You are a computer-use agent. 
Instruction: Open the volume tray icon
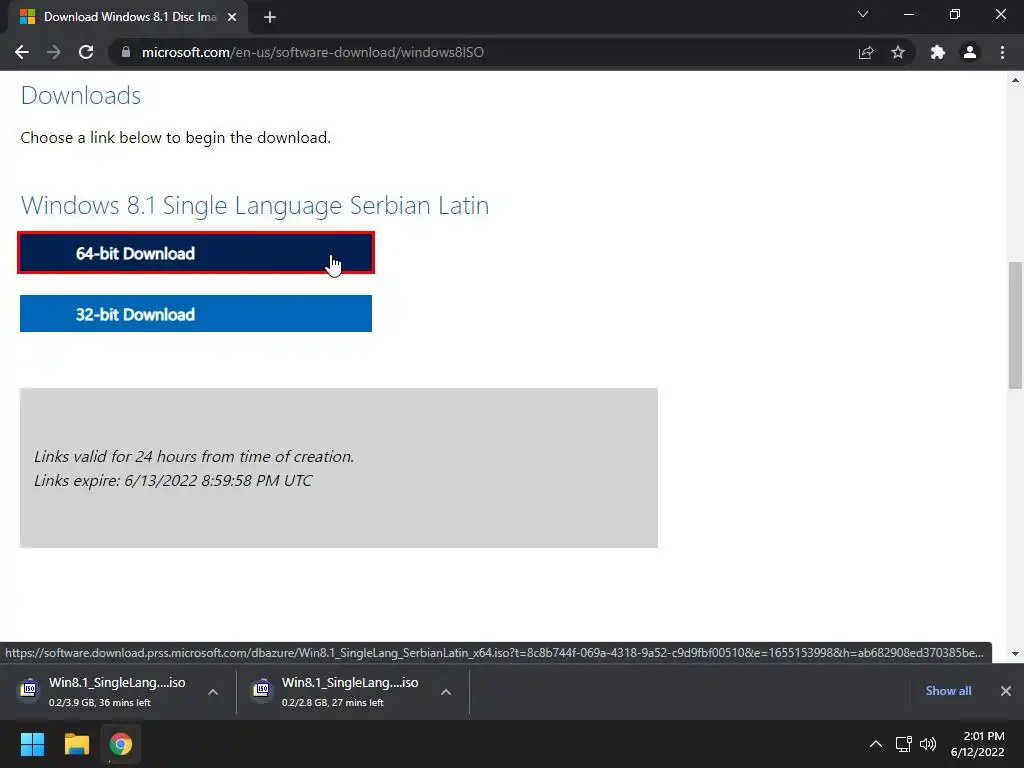point(928,744)
